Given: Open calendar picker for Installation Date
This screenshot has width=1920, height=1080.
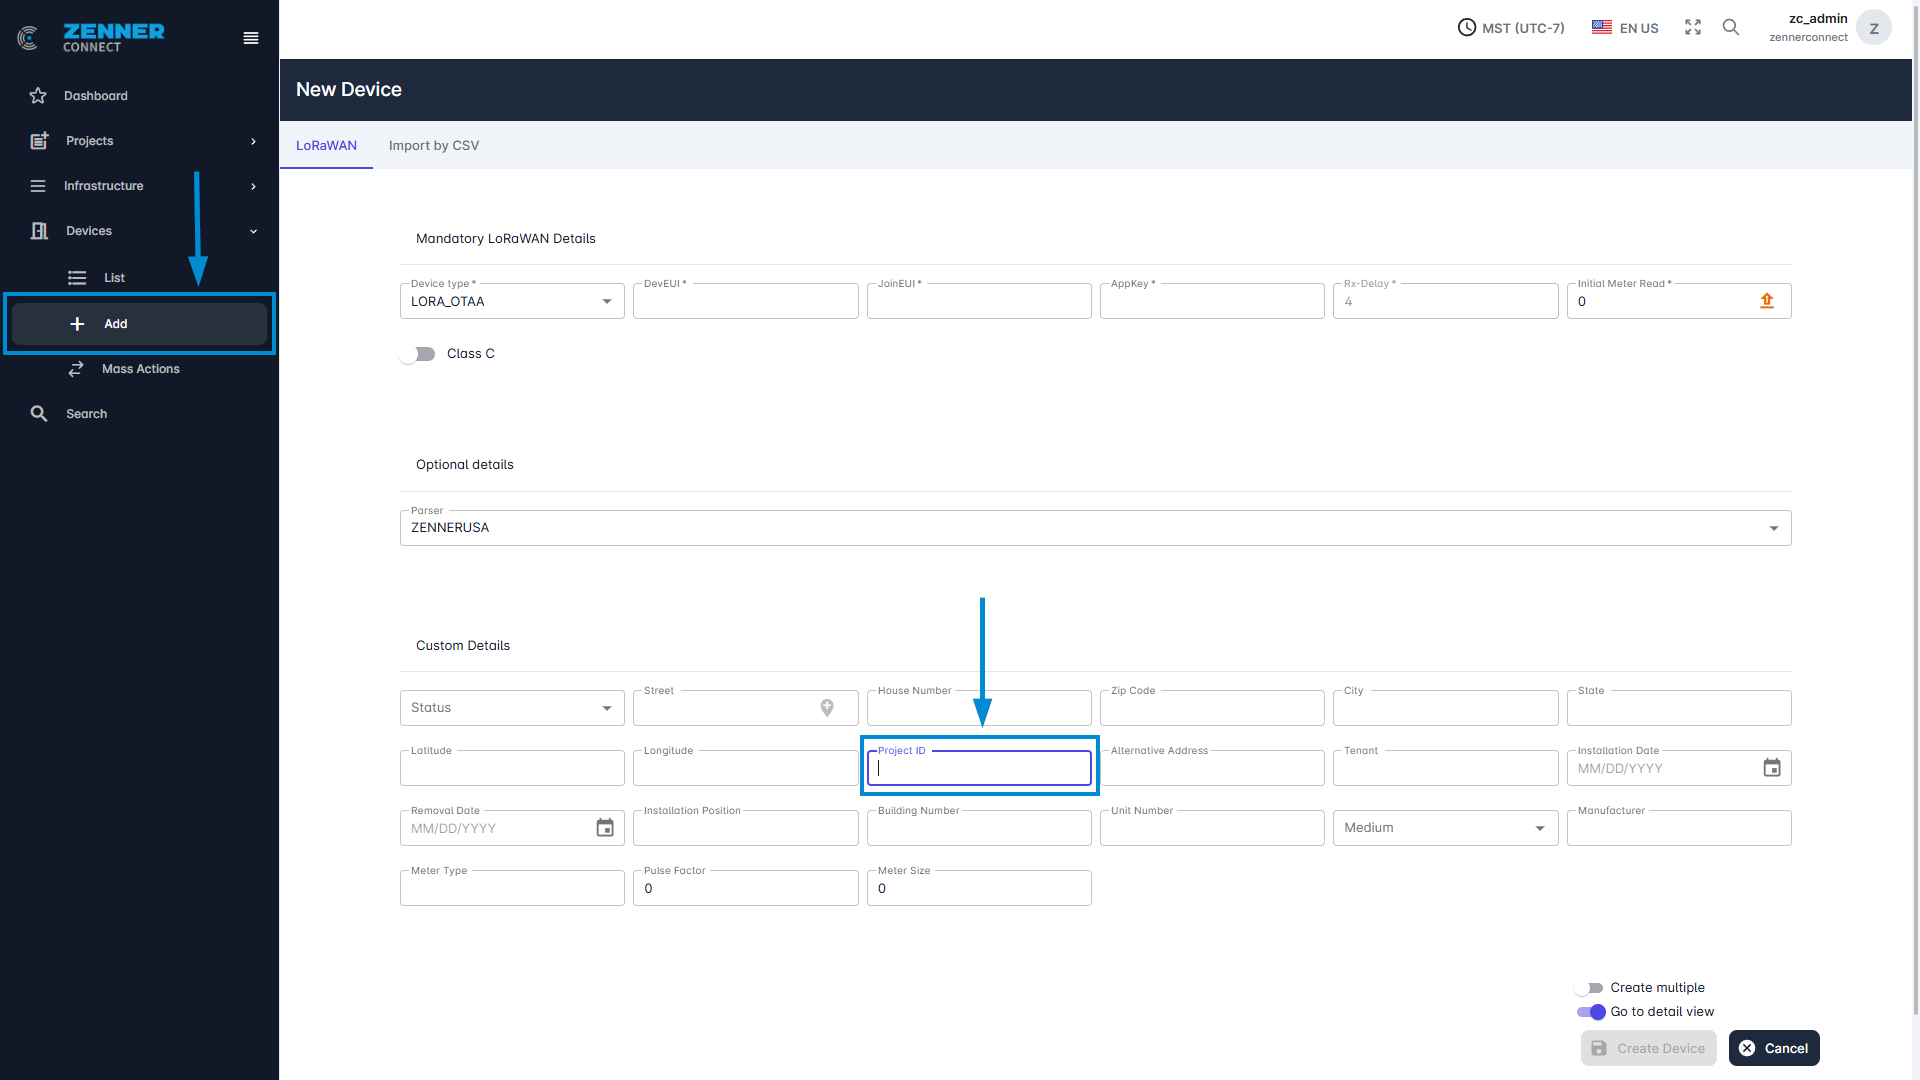Looking at the screenshot, I should coord(1771,768).
